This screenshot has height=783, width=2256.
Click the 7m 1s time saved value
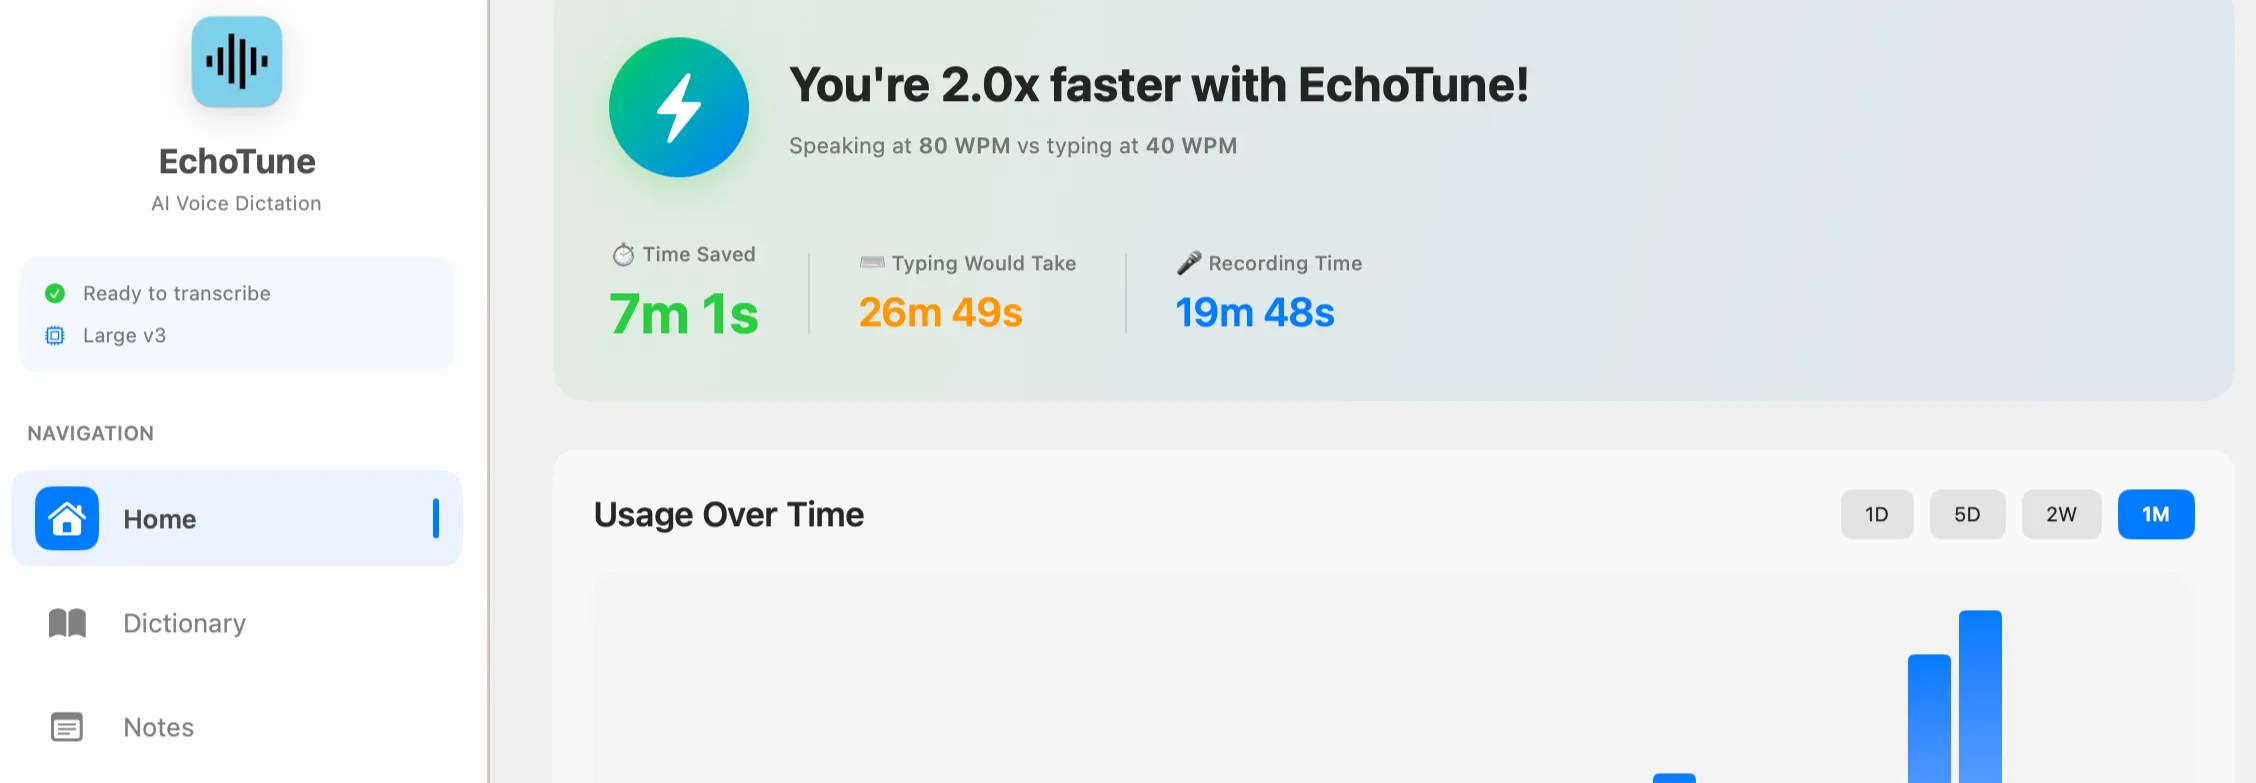click(684, 314)
